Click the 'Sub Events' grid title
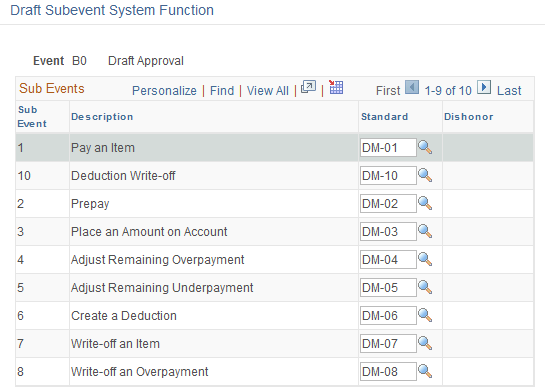The image size is (545, 392). (x=52, y=88)
